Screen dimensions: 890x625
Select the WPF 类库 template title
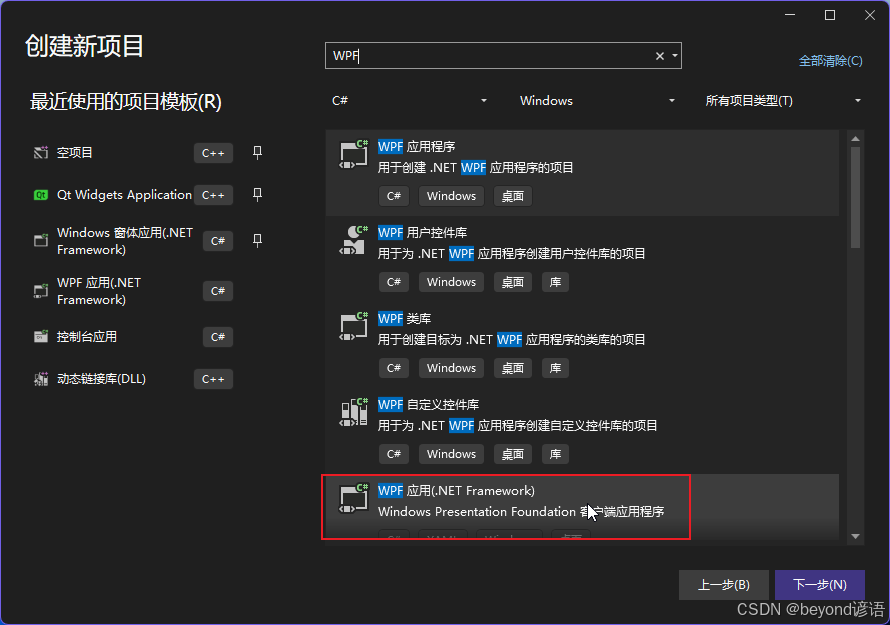click(x=405, y=318)
